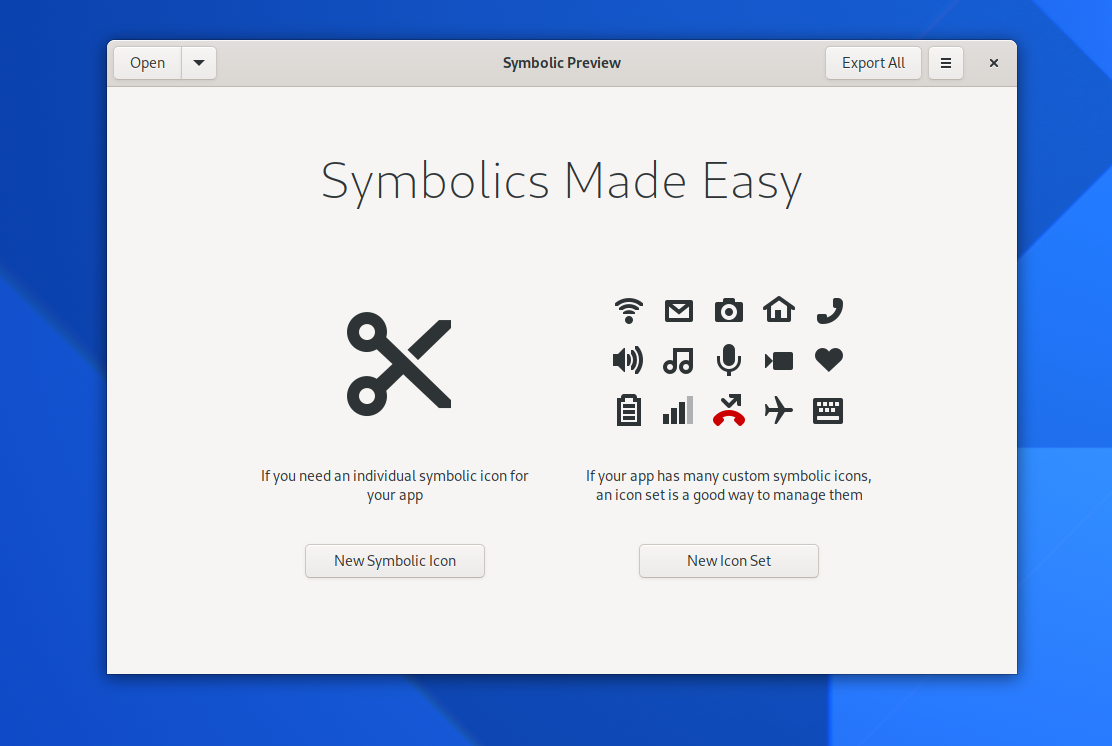Open the dropdown next to the Open button
Image resolution: width=1112 pixels, height=746 pixels.
199,62
